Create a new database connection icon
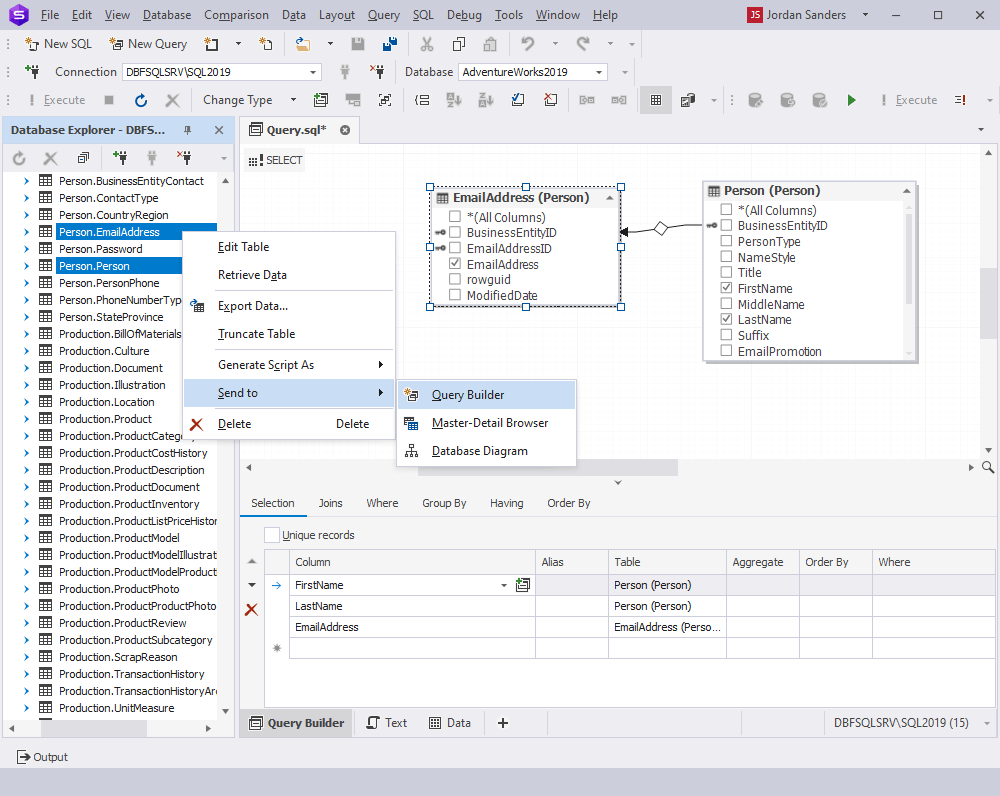This screenshot has height=796, width=1000. pos(120,157)
